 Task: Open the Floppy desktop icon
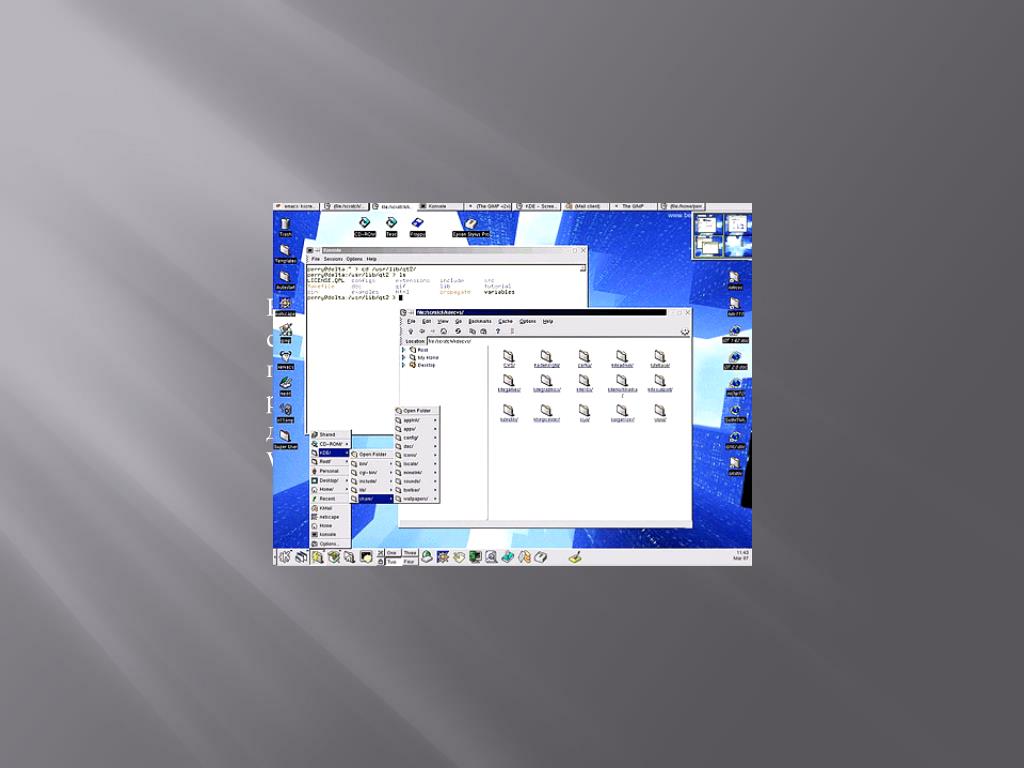(417, 227)
